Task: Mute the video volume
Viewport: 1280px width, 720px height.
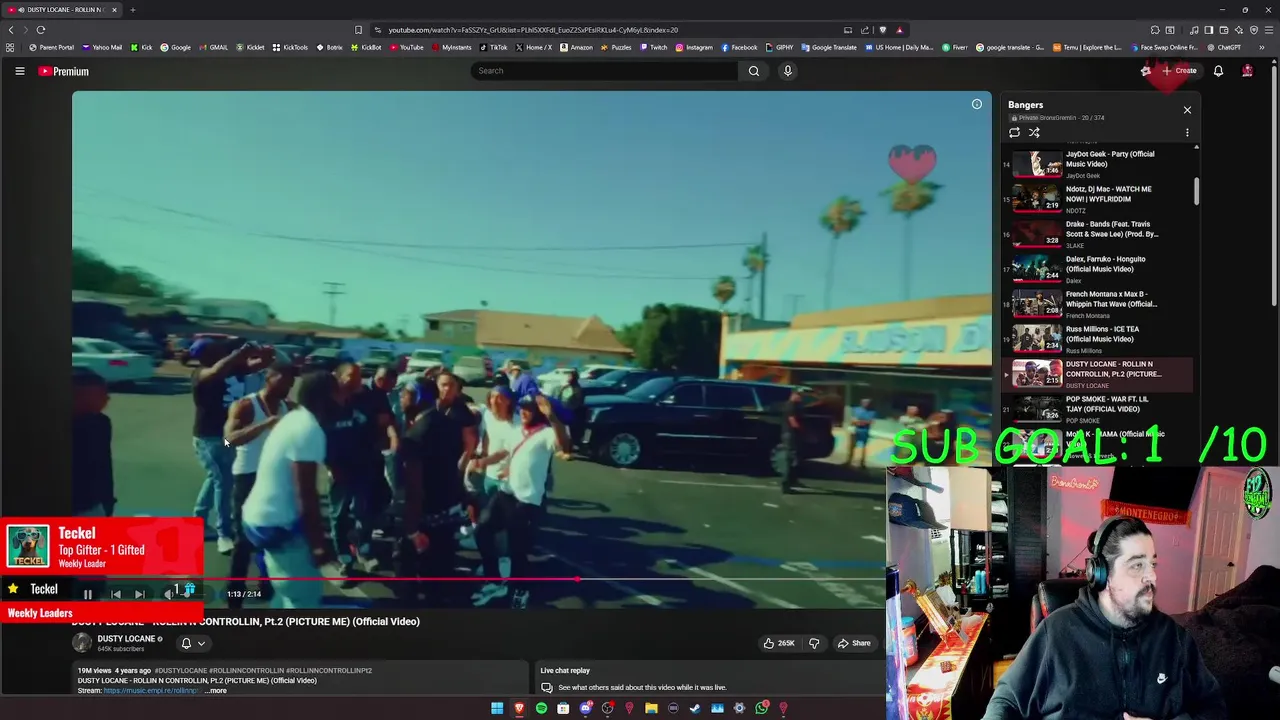Action: click(168, 594)
